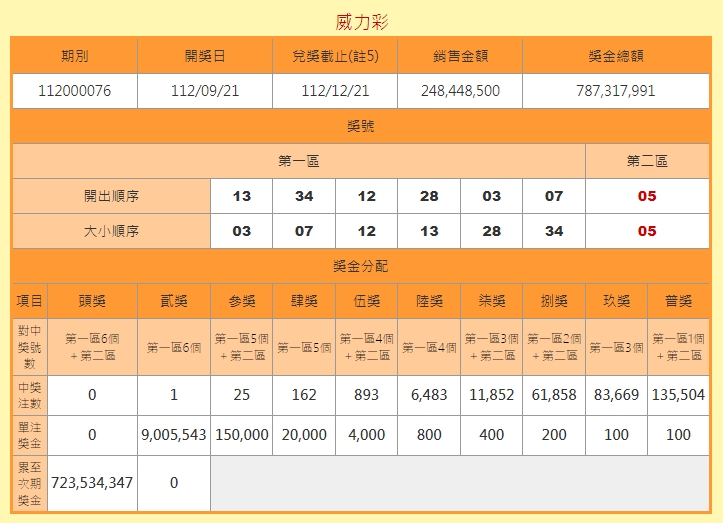723x523 pixels.
Task: Click the 獎金總額 header cell
Action: point(616,56)
